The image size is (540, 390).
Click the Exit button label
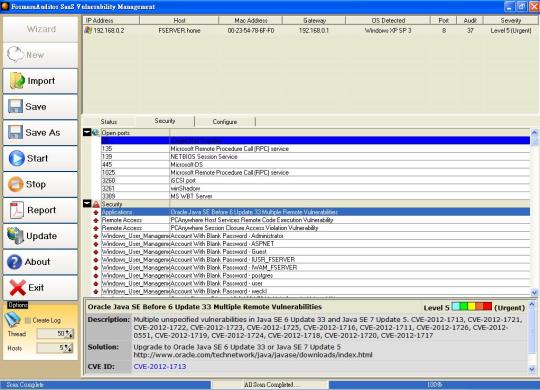(36, 288)
